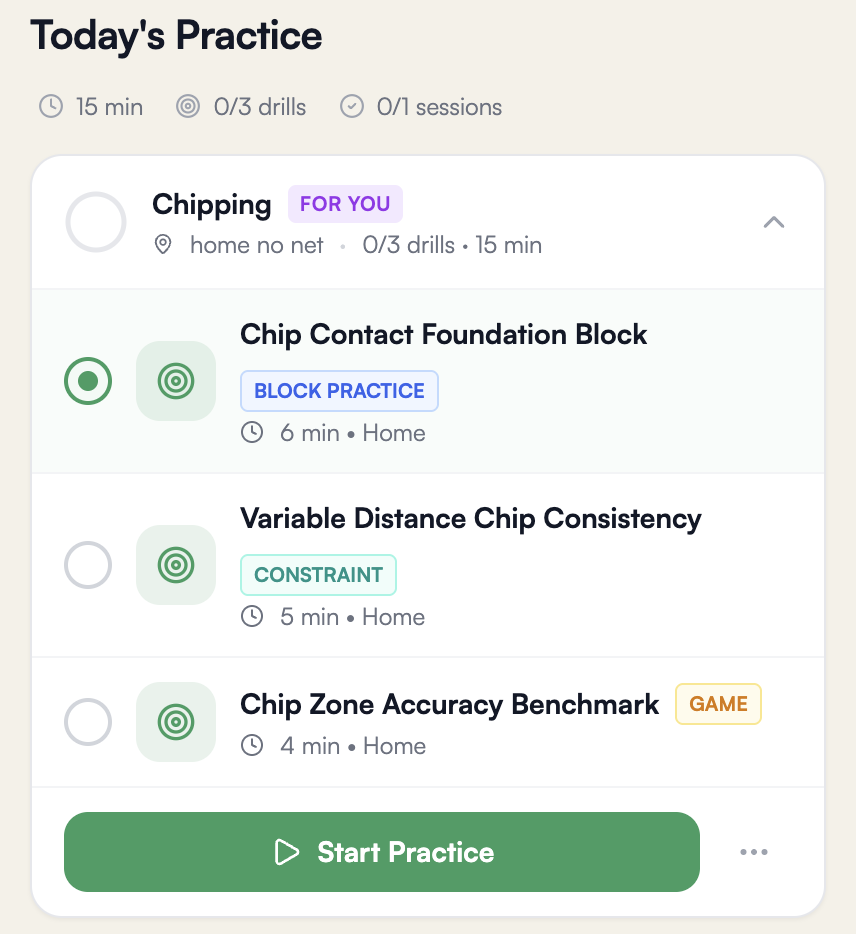The width and height of the screenshot is (856, 934).
Task: Click the GAME tag
Action: (x=718, y=704)
